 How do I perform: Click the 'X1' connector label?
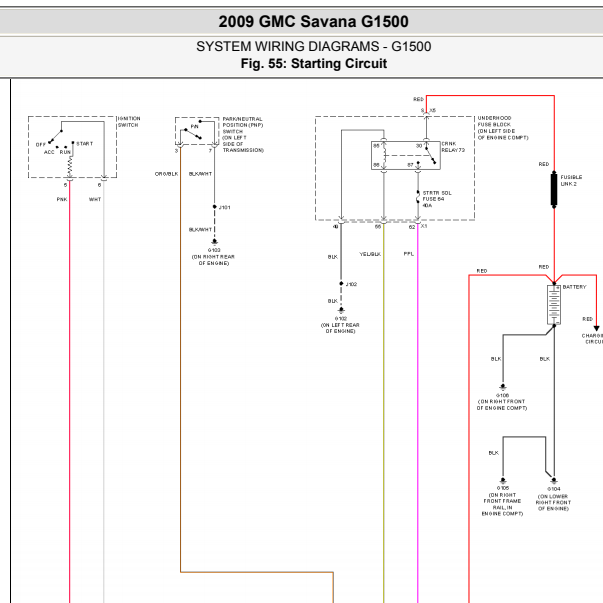click(x=424, y=226)
